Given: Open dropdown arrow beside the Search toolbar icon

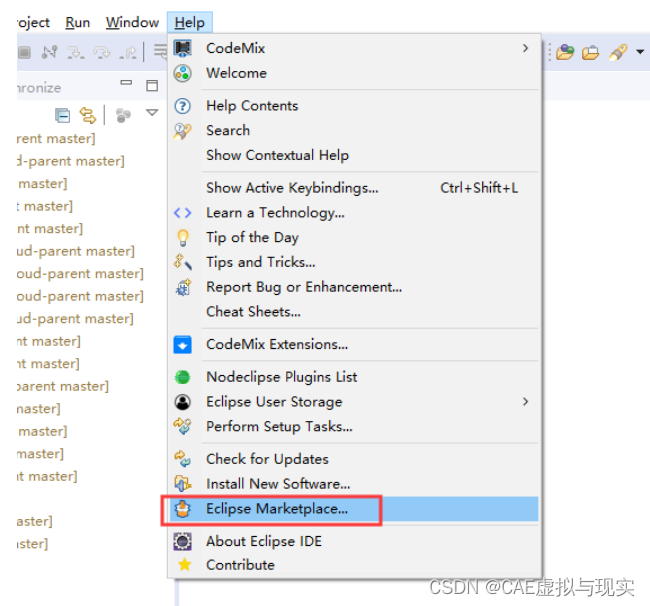Looking at the screenshot, I should point(640,52).
